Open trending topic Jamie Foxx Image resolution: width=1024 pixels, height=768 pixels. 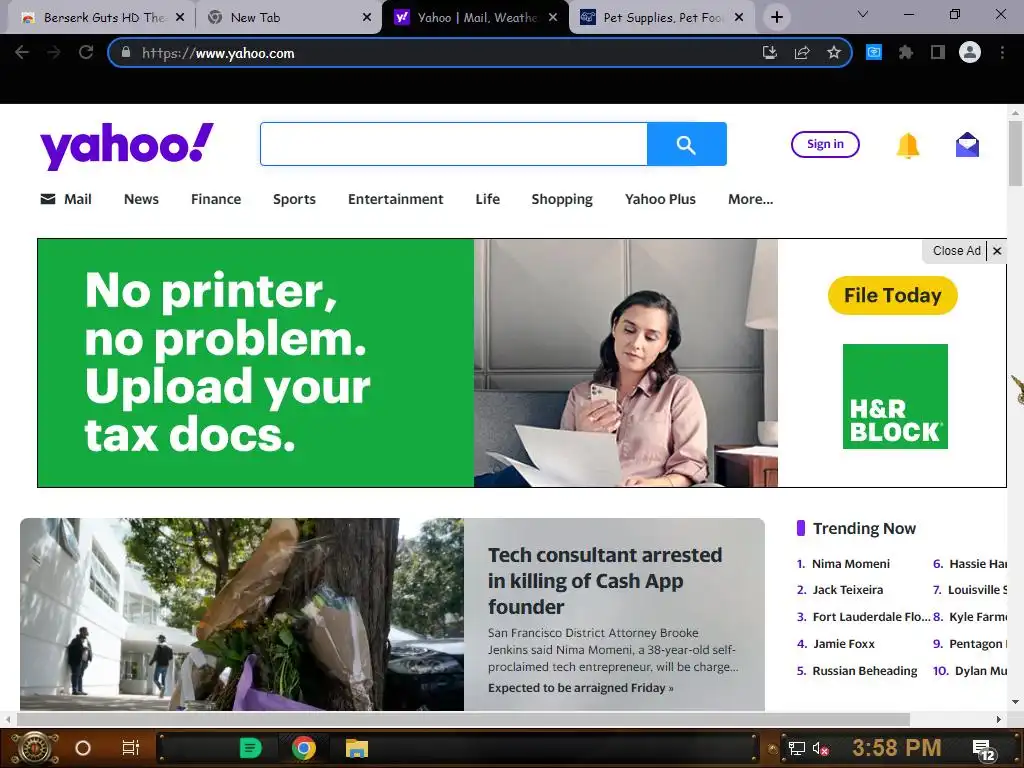tap(844, 644)
